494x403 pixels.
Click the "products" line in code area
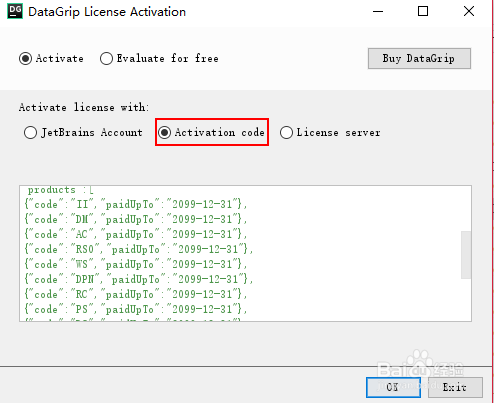tap(60, 190)
